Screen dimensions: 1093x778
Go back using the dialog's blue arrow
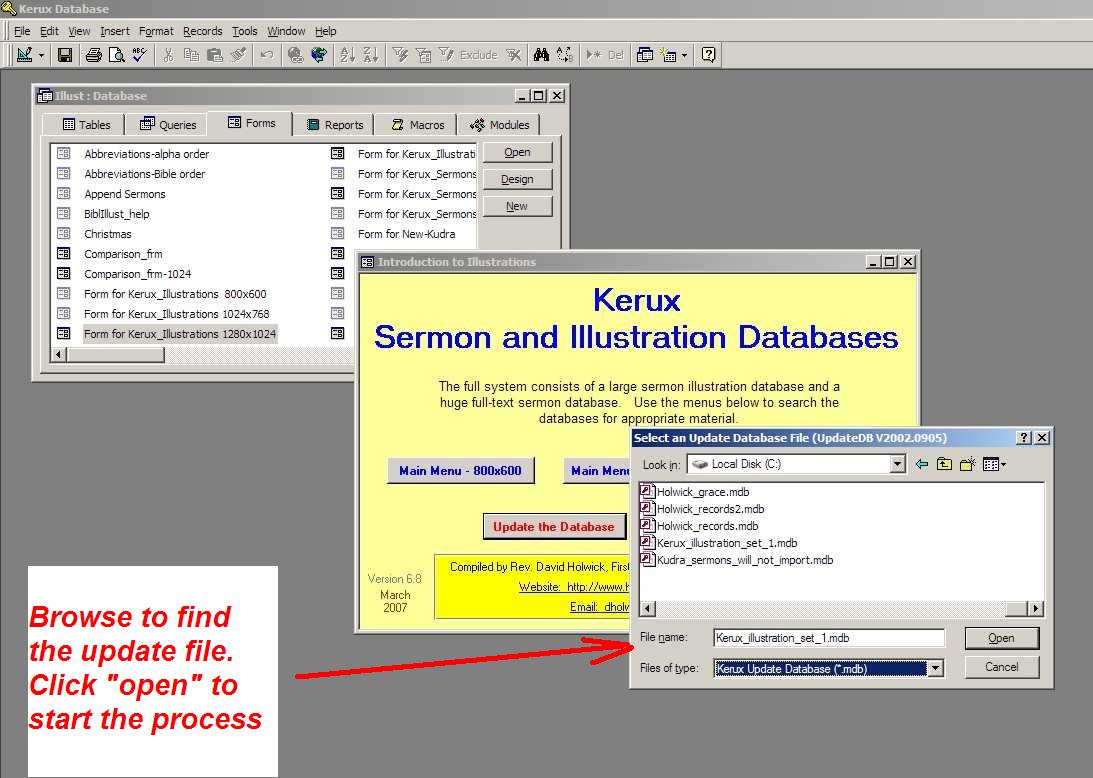point(922,464)
